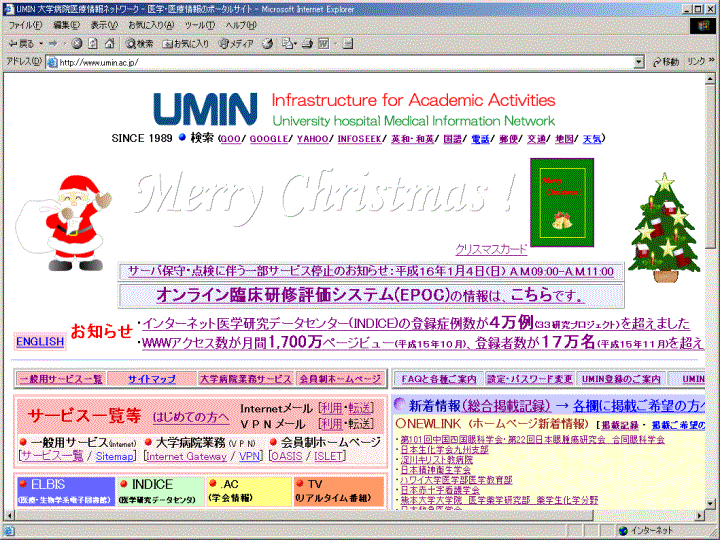The image size is (720, 540).
Task: Follow the GOOGLE search link
Action: tap(268, 139)
